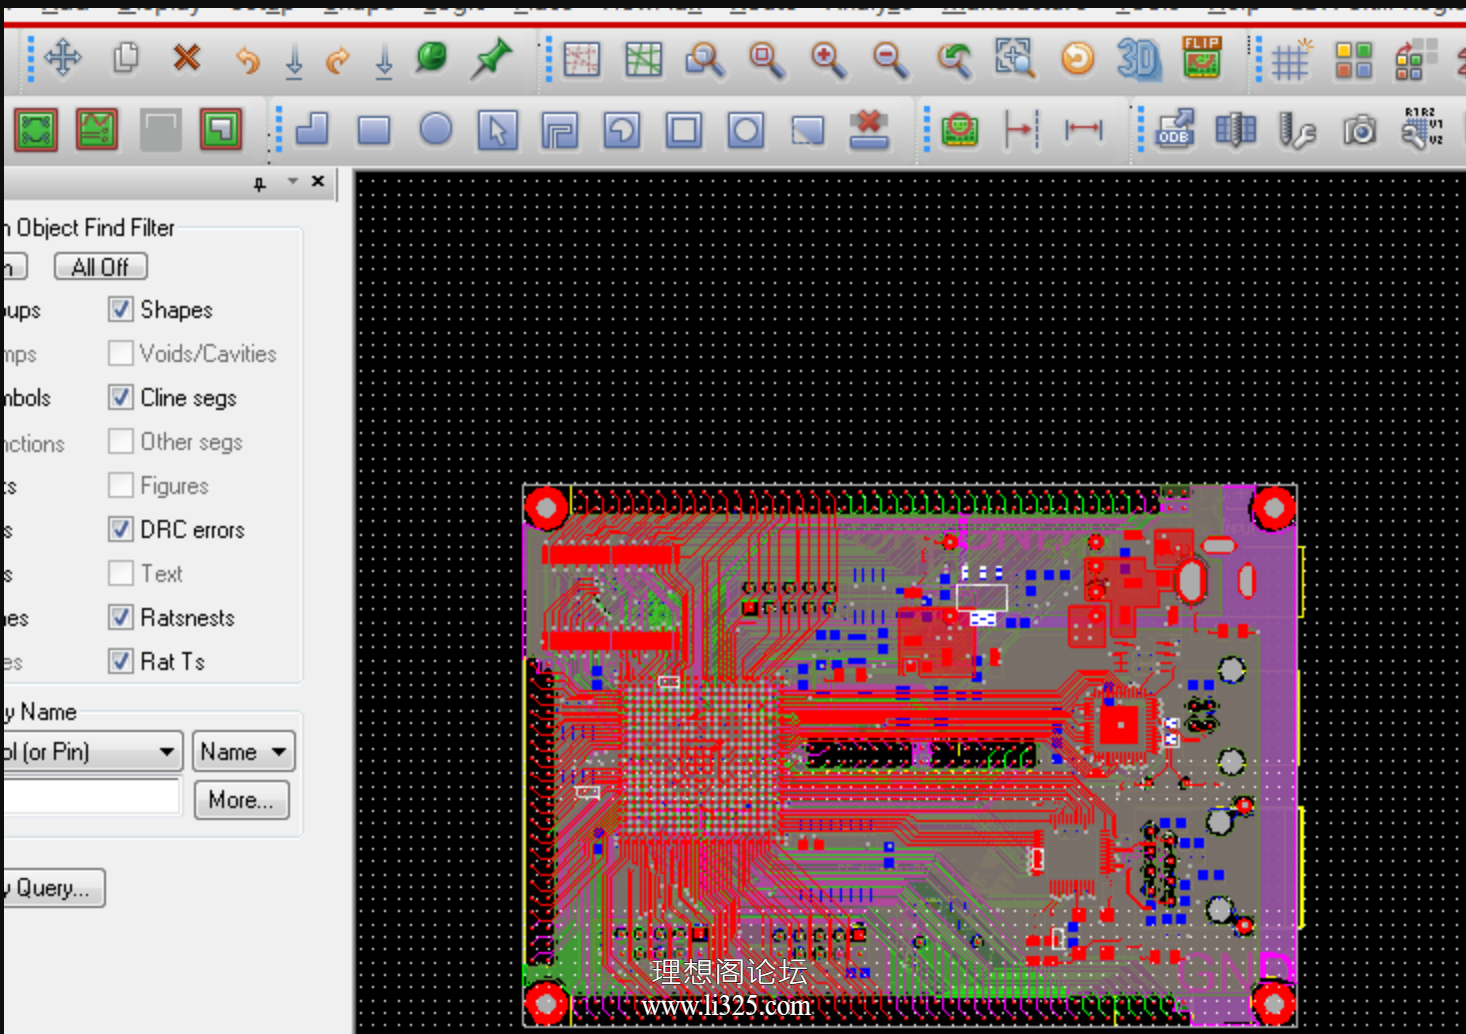The width and height of the screenshot is (1466, 1034).
Task: Choose the Shape Select arrow tool
Action: click(x=498, y=130)
